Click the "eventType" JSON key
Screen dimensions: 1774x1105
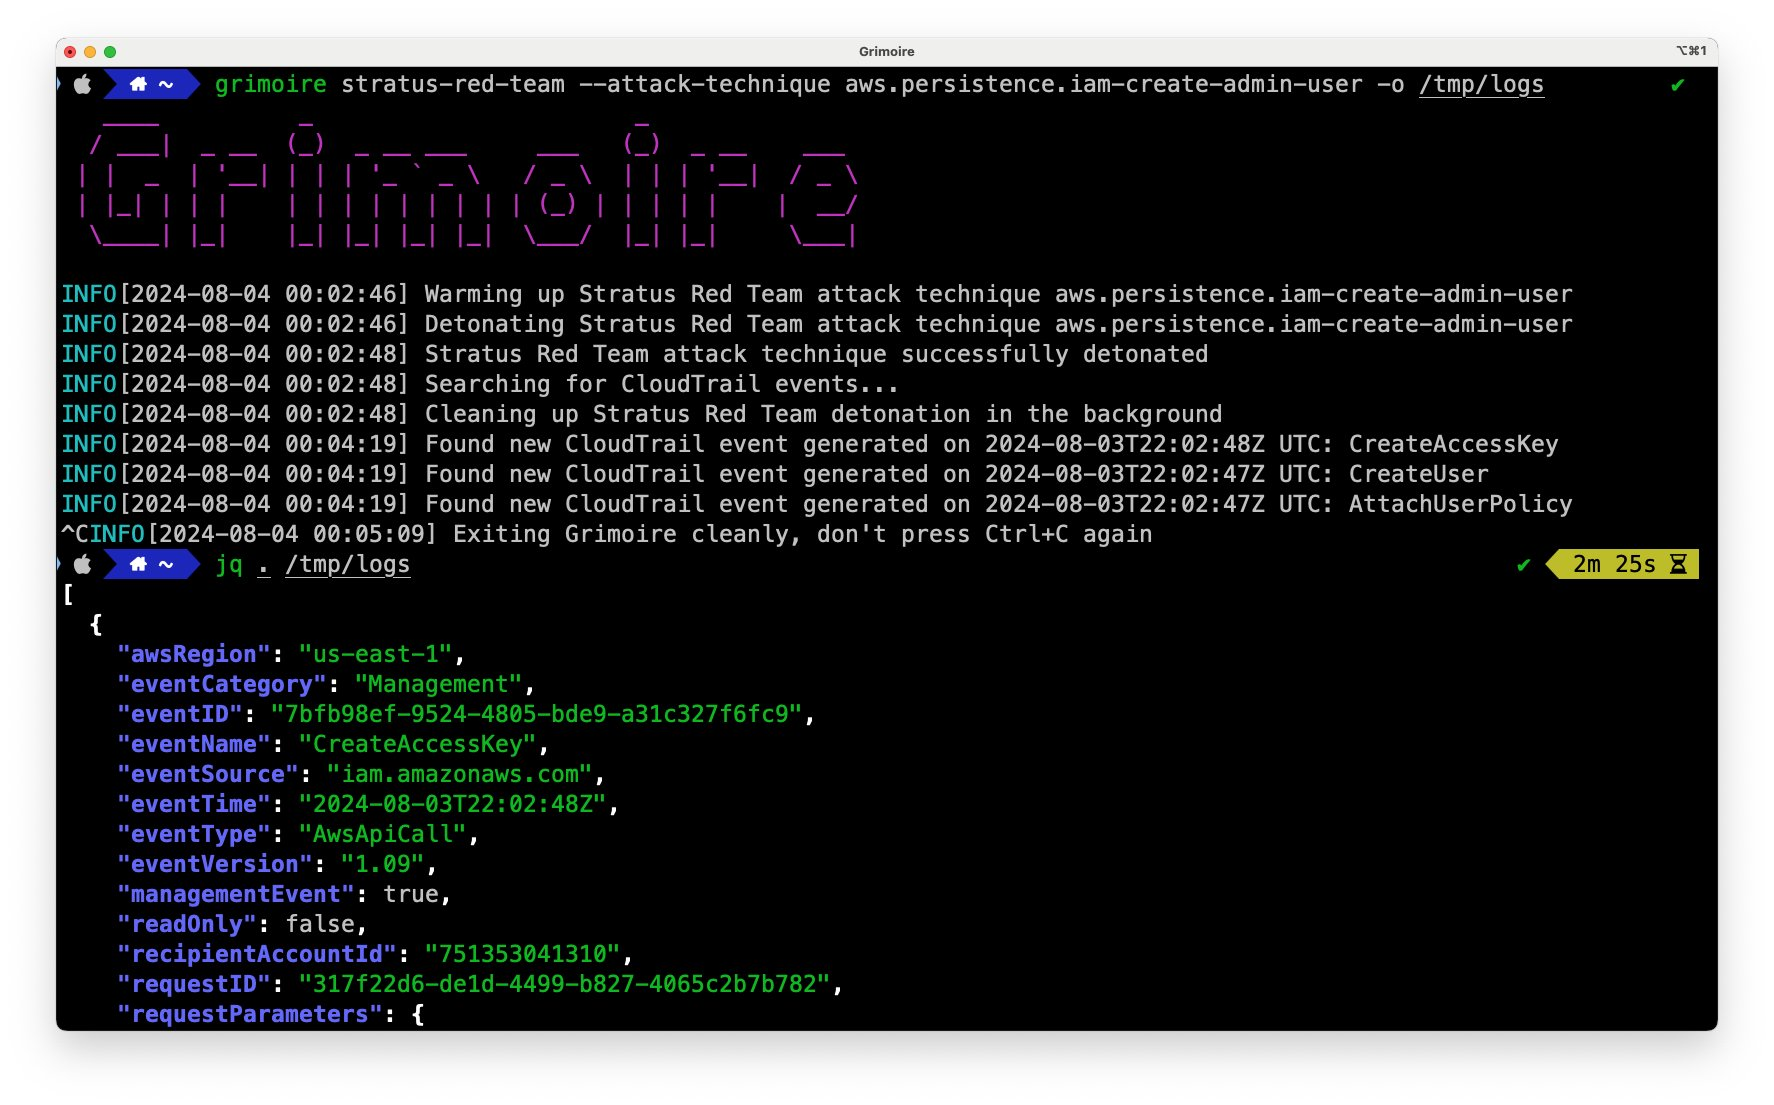point(194,834)
